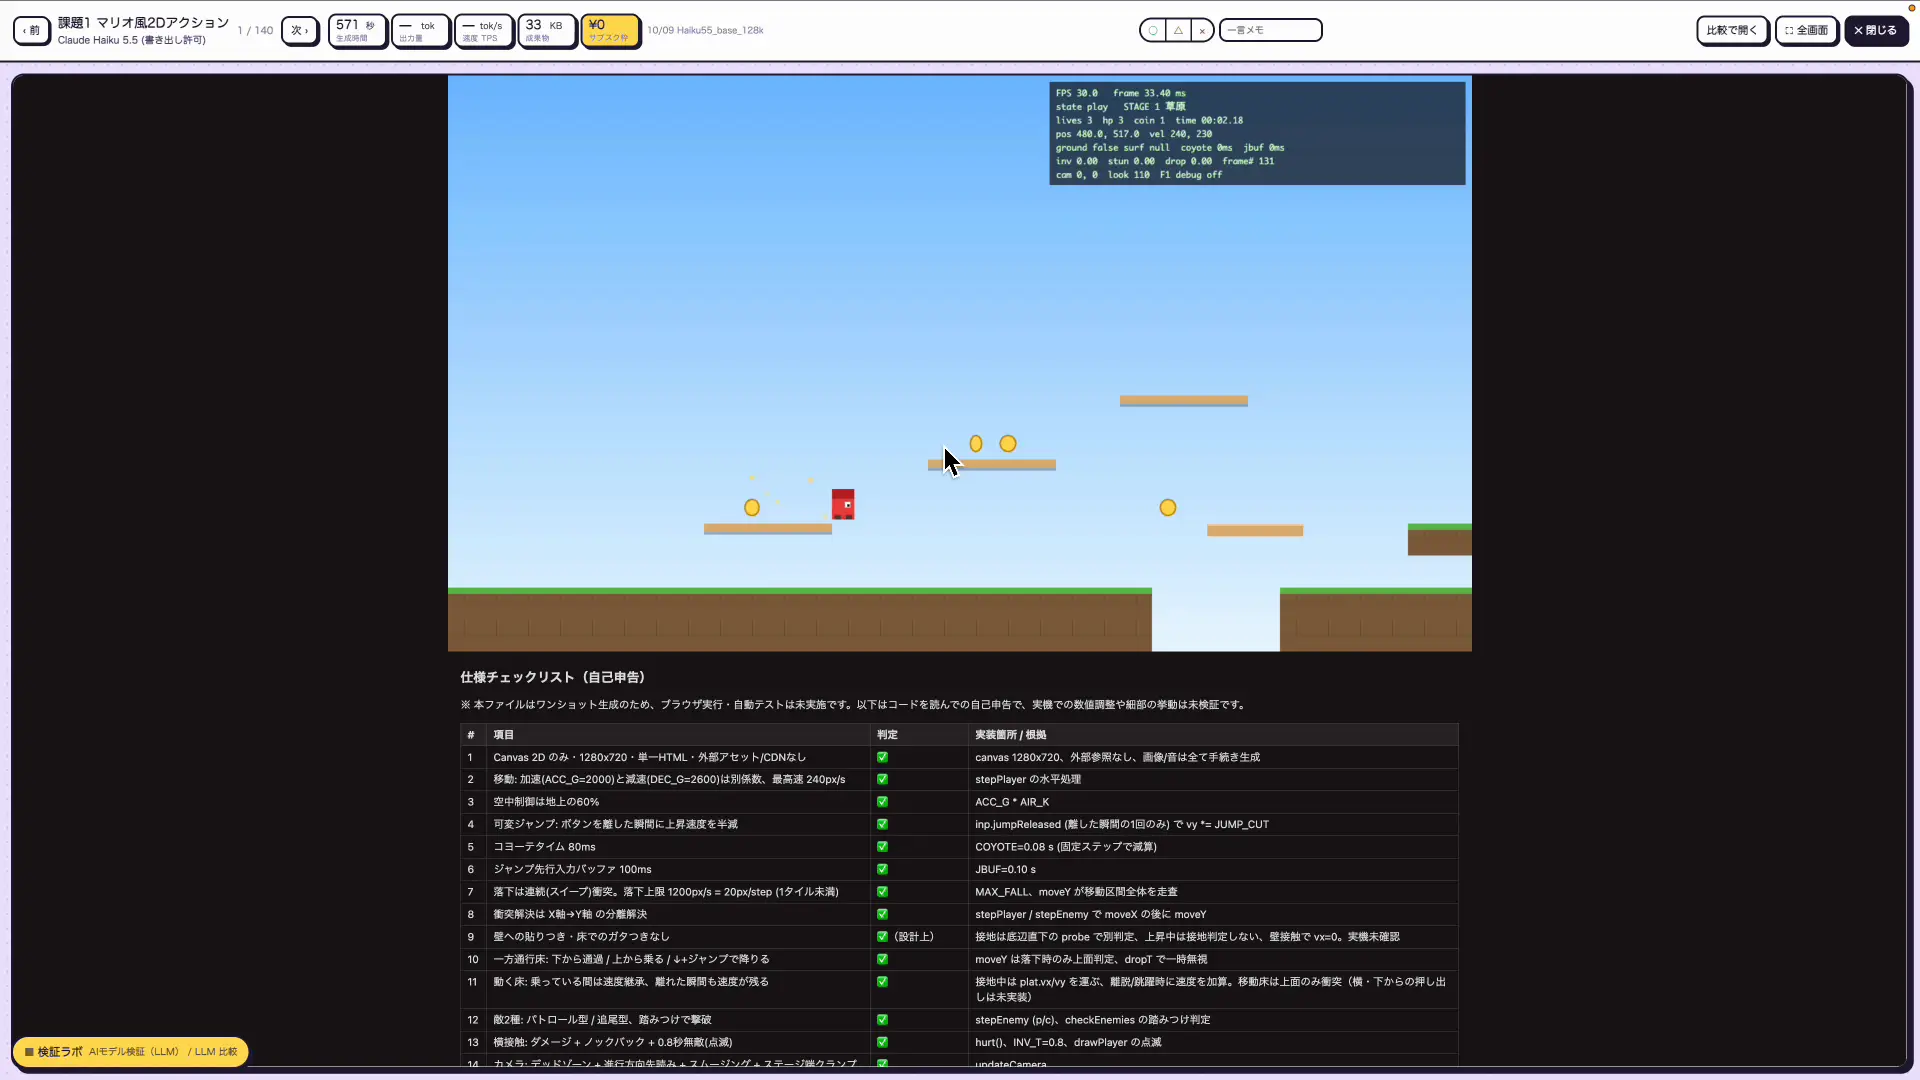Click the cell text 'JBUF=0.10 s'
Screen dimensions: 1920x1080
click(x=1005, y=869)
